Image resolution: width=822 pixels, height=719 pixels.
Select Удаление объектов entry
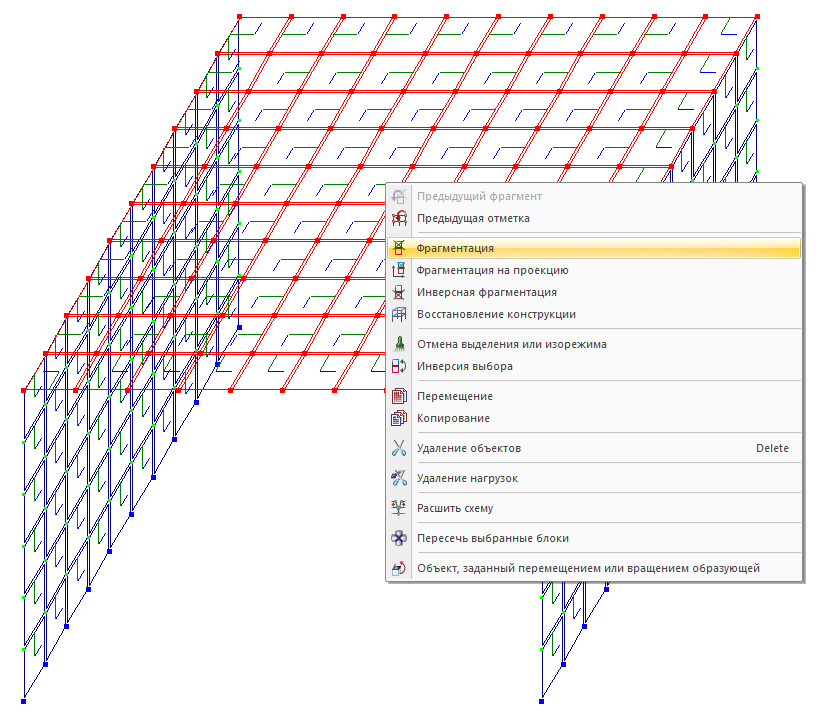click(594, 448)
